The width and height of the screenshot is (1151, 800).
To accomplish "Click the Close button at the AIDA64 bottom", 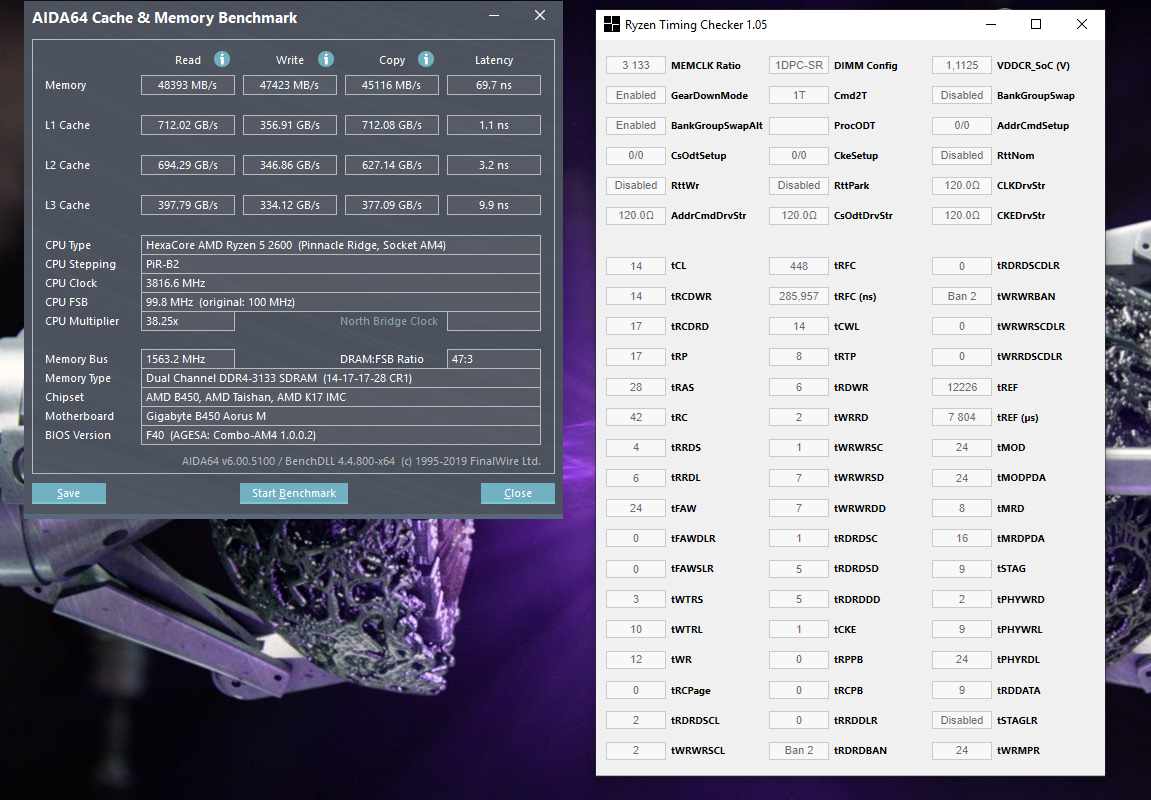I will [x=518, y=493].
